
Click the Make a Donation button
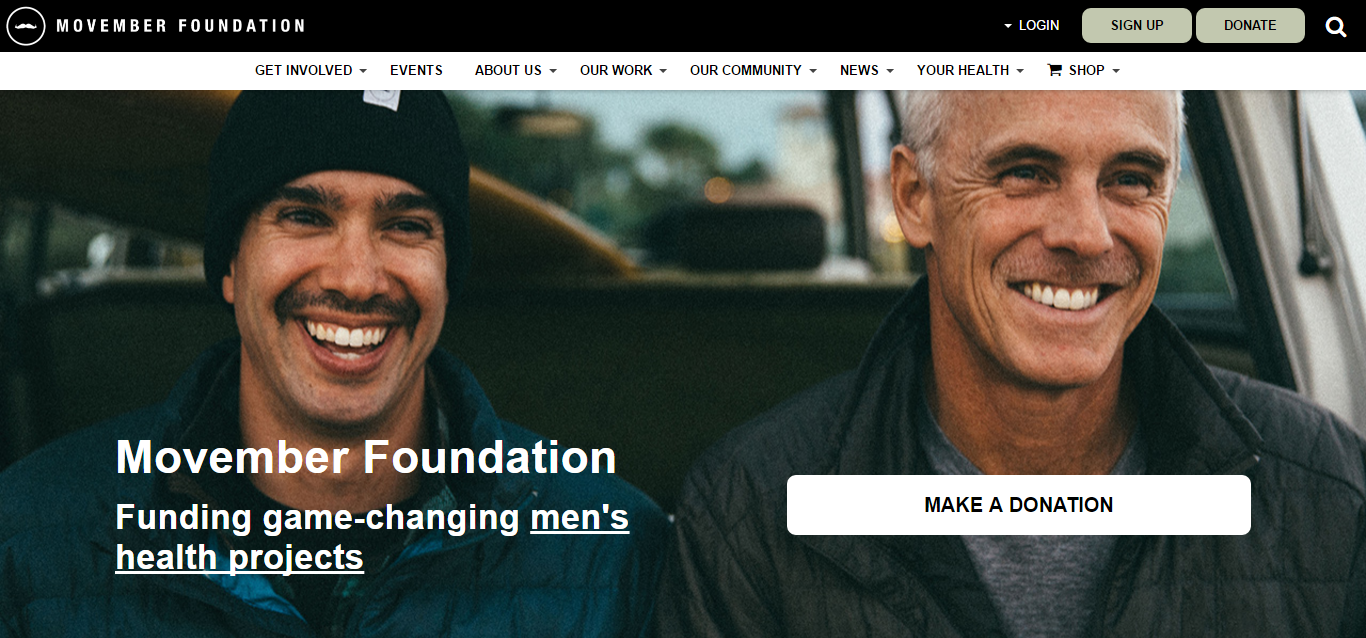(1019, 505)
